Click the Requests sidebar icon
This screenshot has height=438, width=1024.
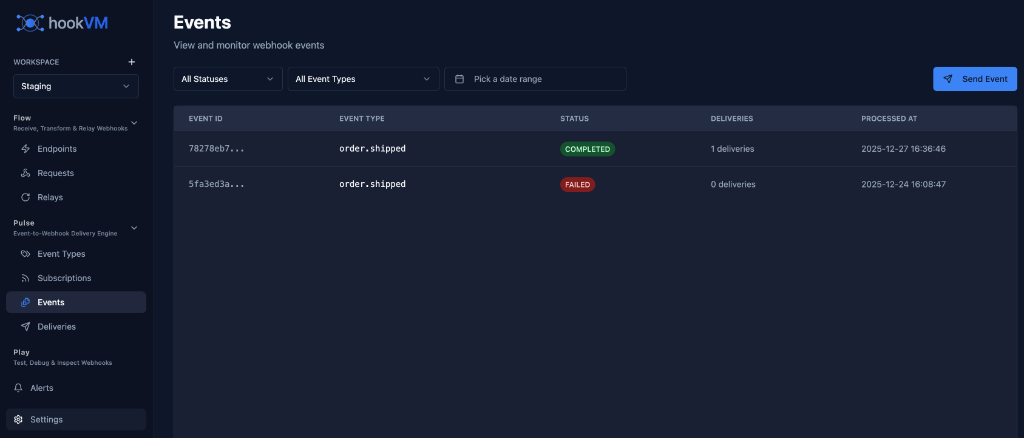(26, 173)
